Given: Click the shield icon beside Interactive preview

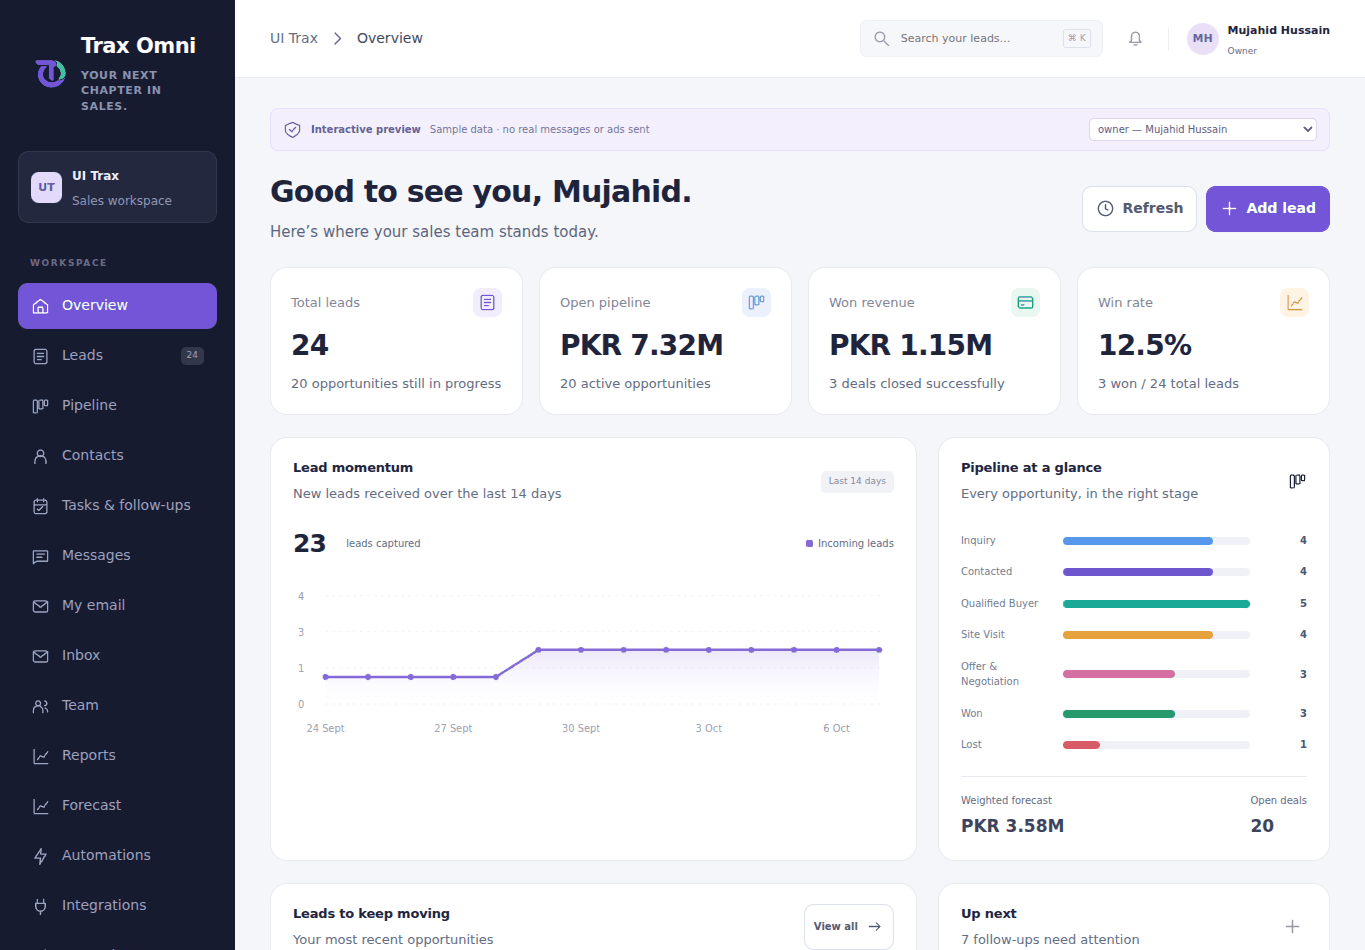Looking at the screenshot, I should [293, 130].
